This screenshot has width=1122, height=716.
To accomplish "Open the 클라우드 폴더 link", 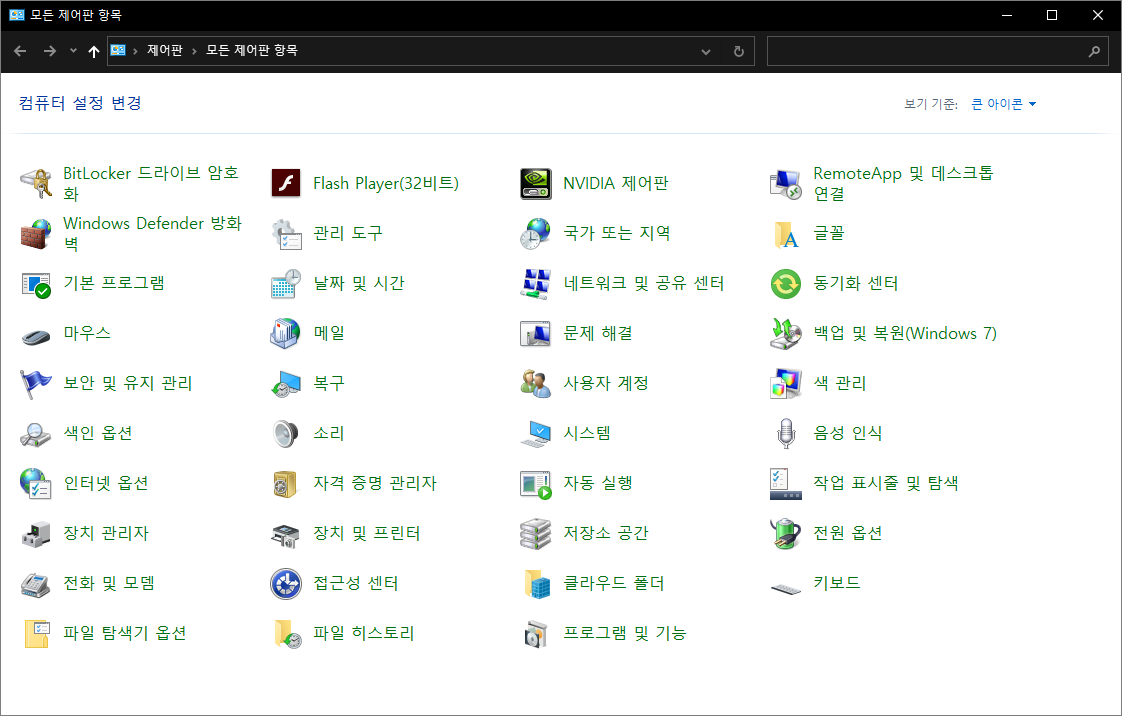I will coord(613,584).
